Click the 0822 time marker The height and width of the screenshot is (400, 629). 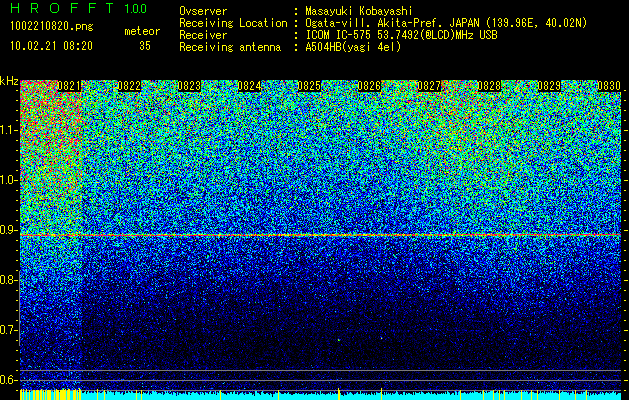pyautogui.click(x=129, y=86)
